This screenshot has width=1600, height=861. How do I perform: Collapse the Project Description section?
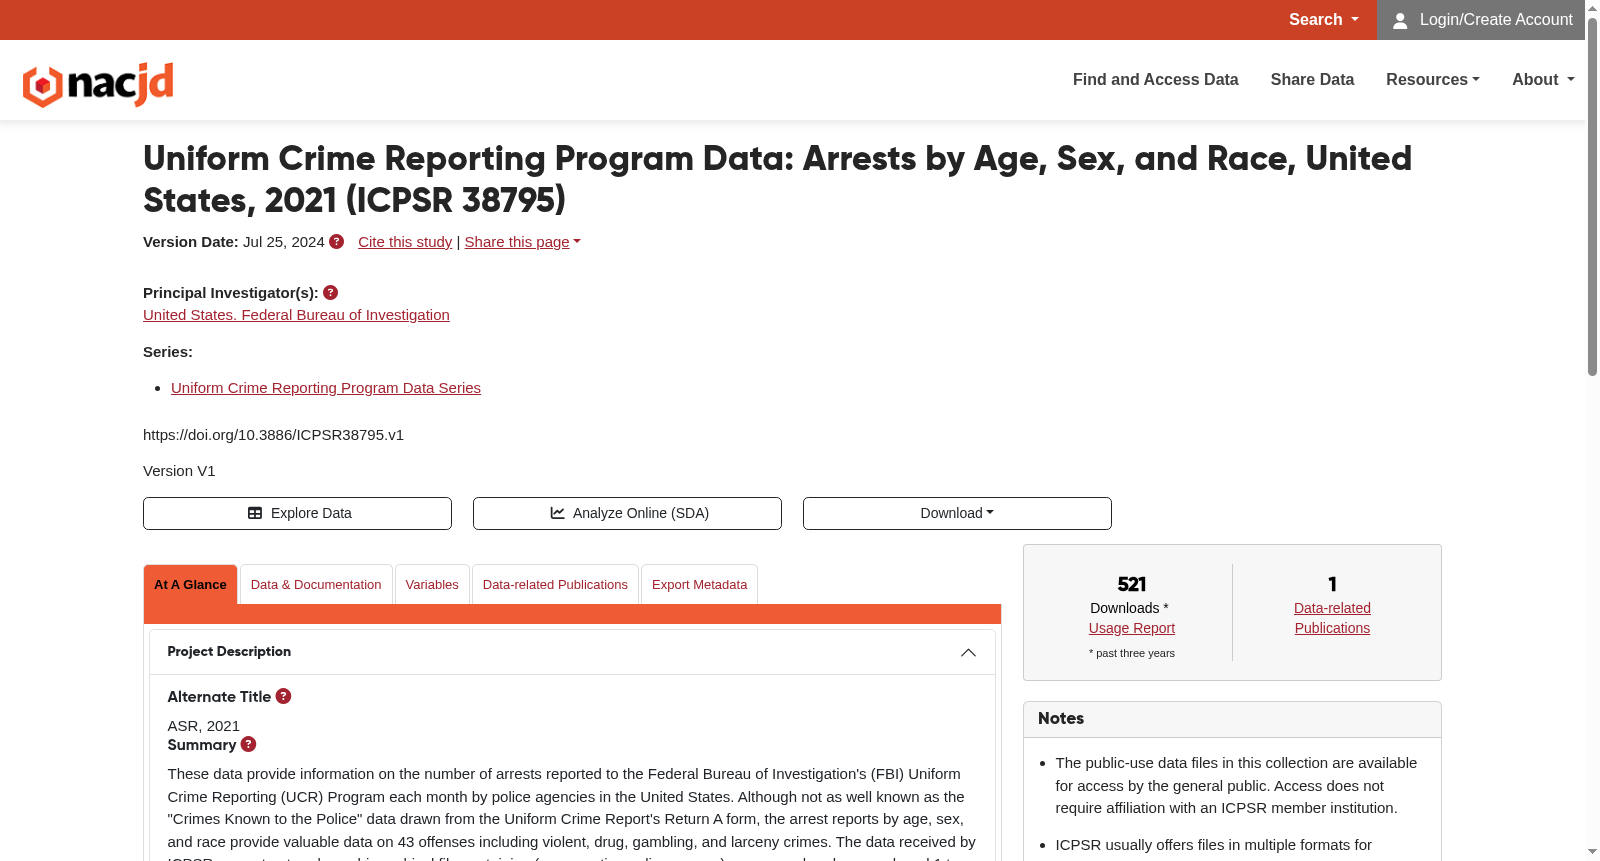tap(968, 653)
